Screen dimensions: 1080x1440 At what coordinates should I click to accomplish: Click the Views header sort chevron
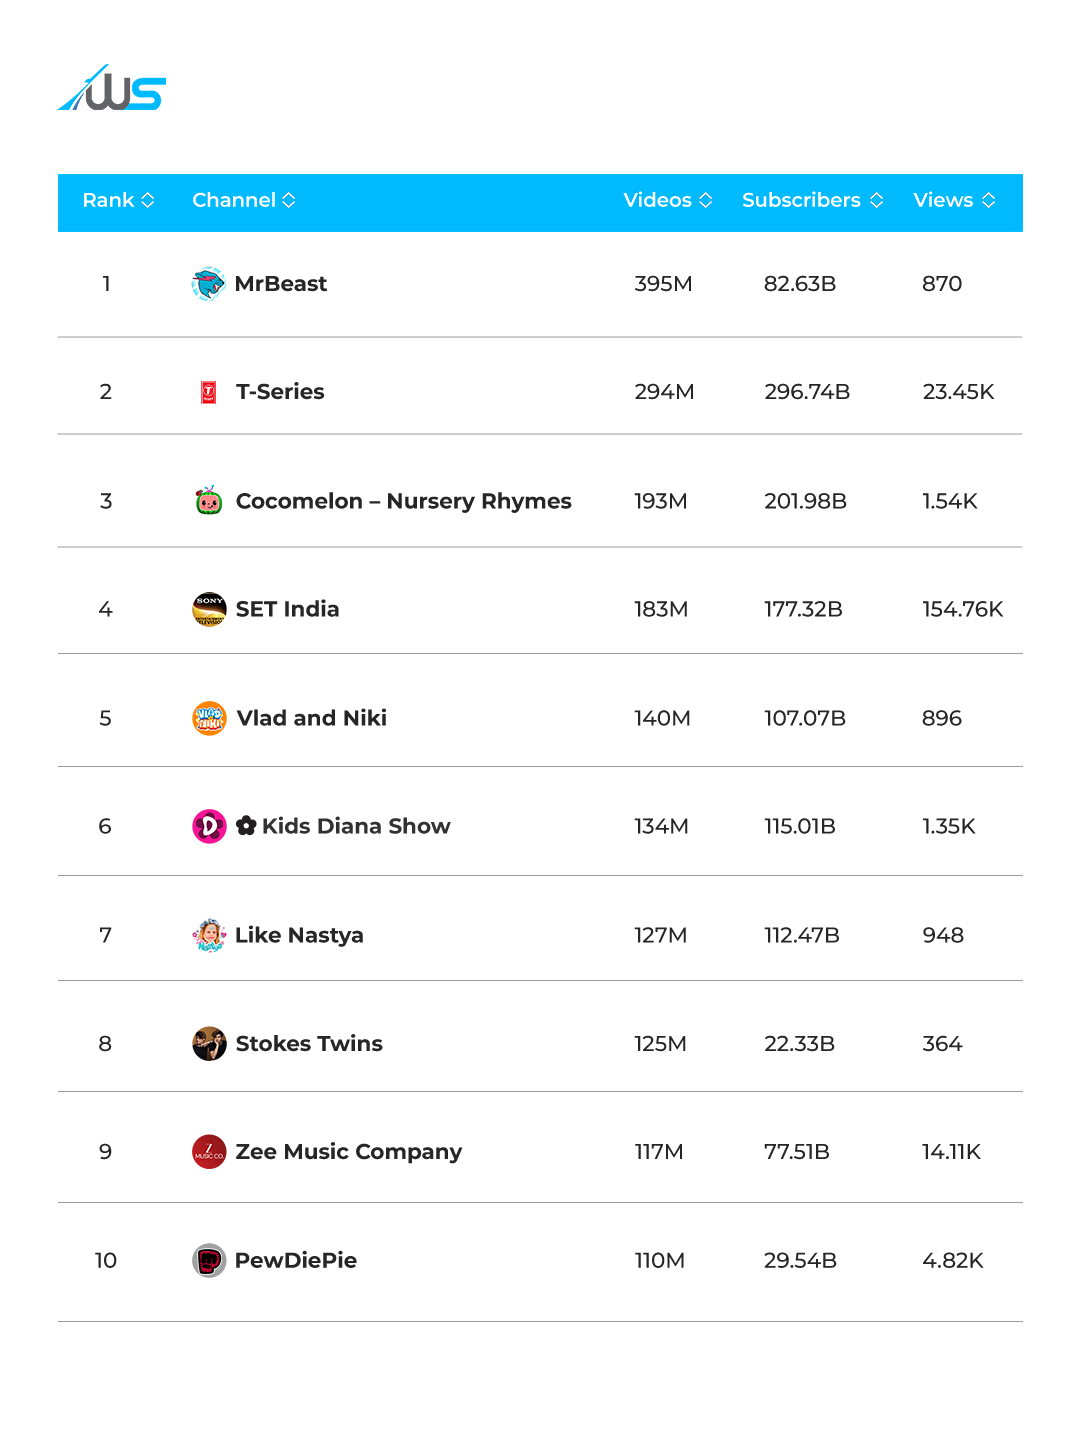(x=990, y=200)
